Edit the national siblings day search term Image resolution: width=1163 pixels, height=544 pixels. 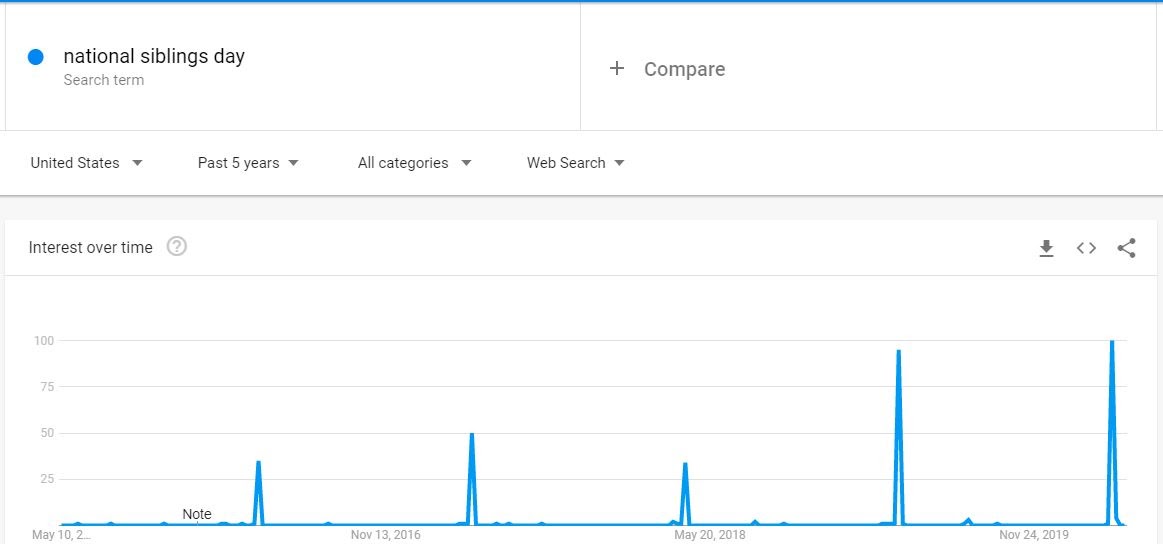(x=154, y=56)
